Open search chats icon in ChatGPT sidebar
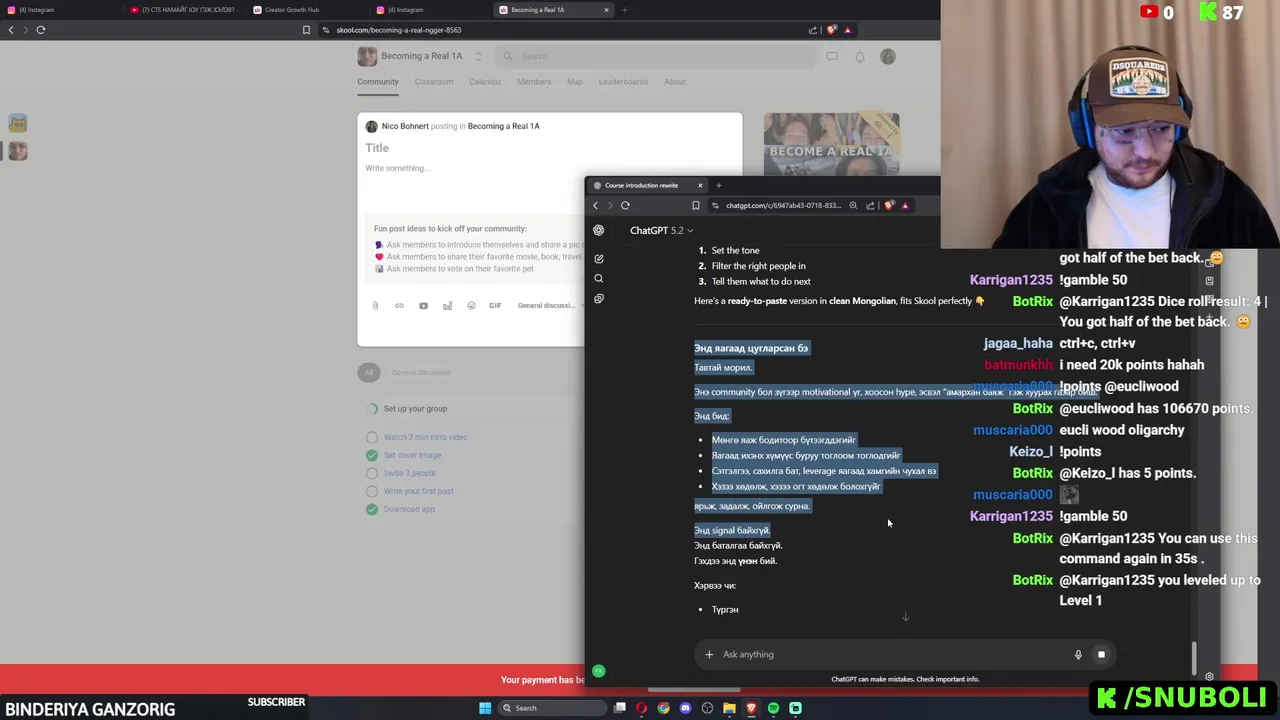This screenshot has height=720, width=1280. (599, 279)
